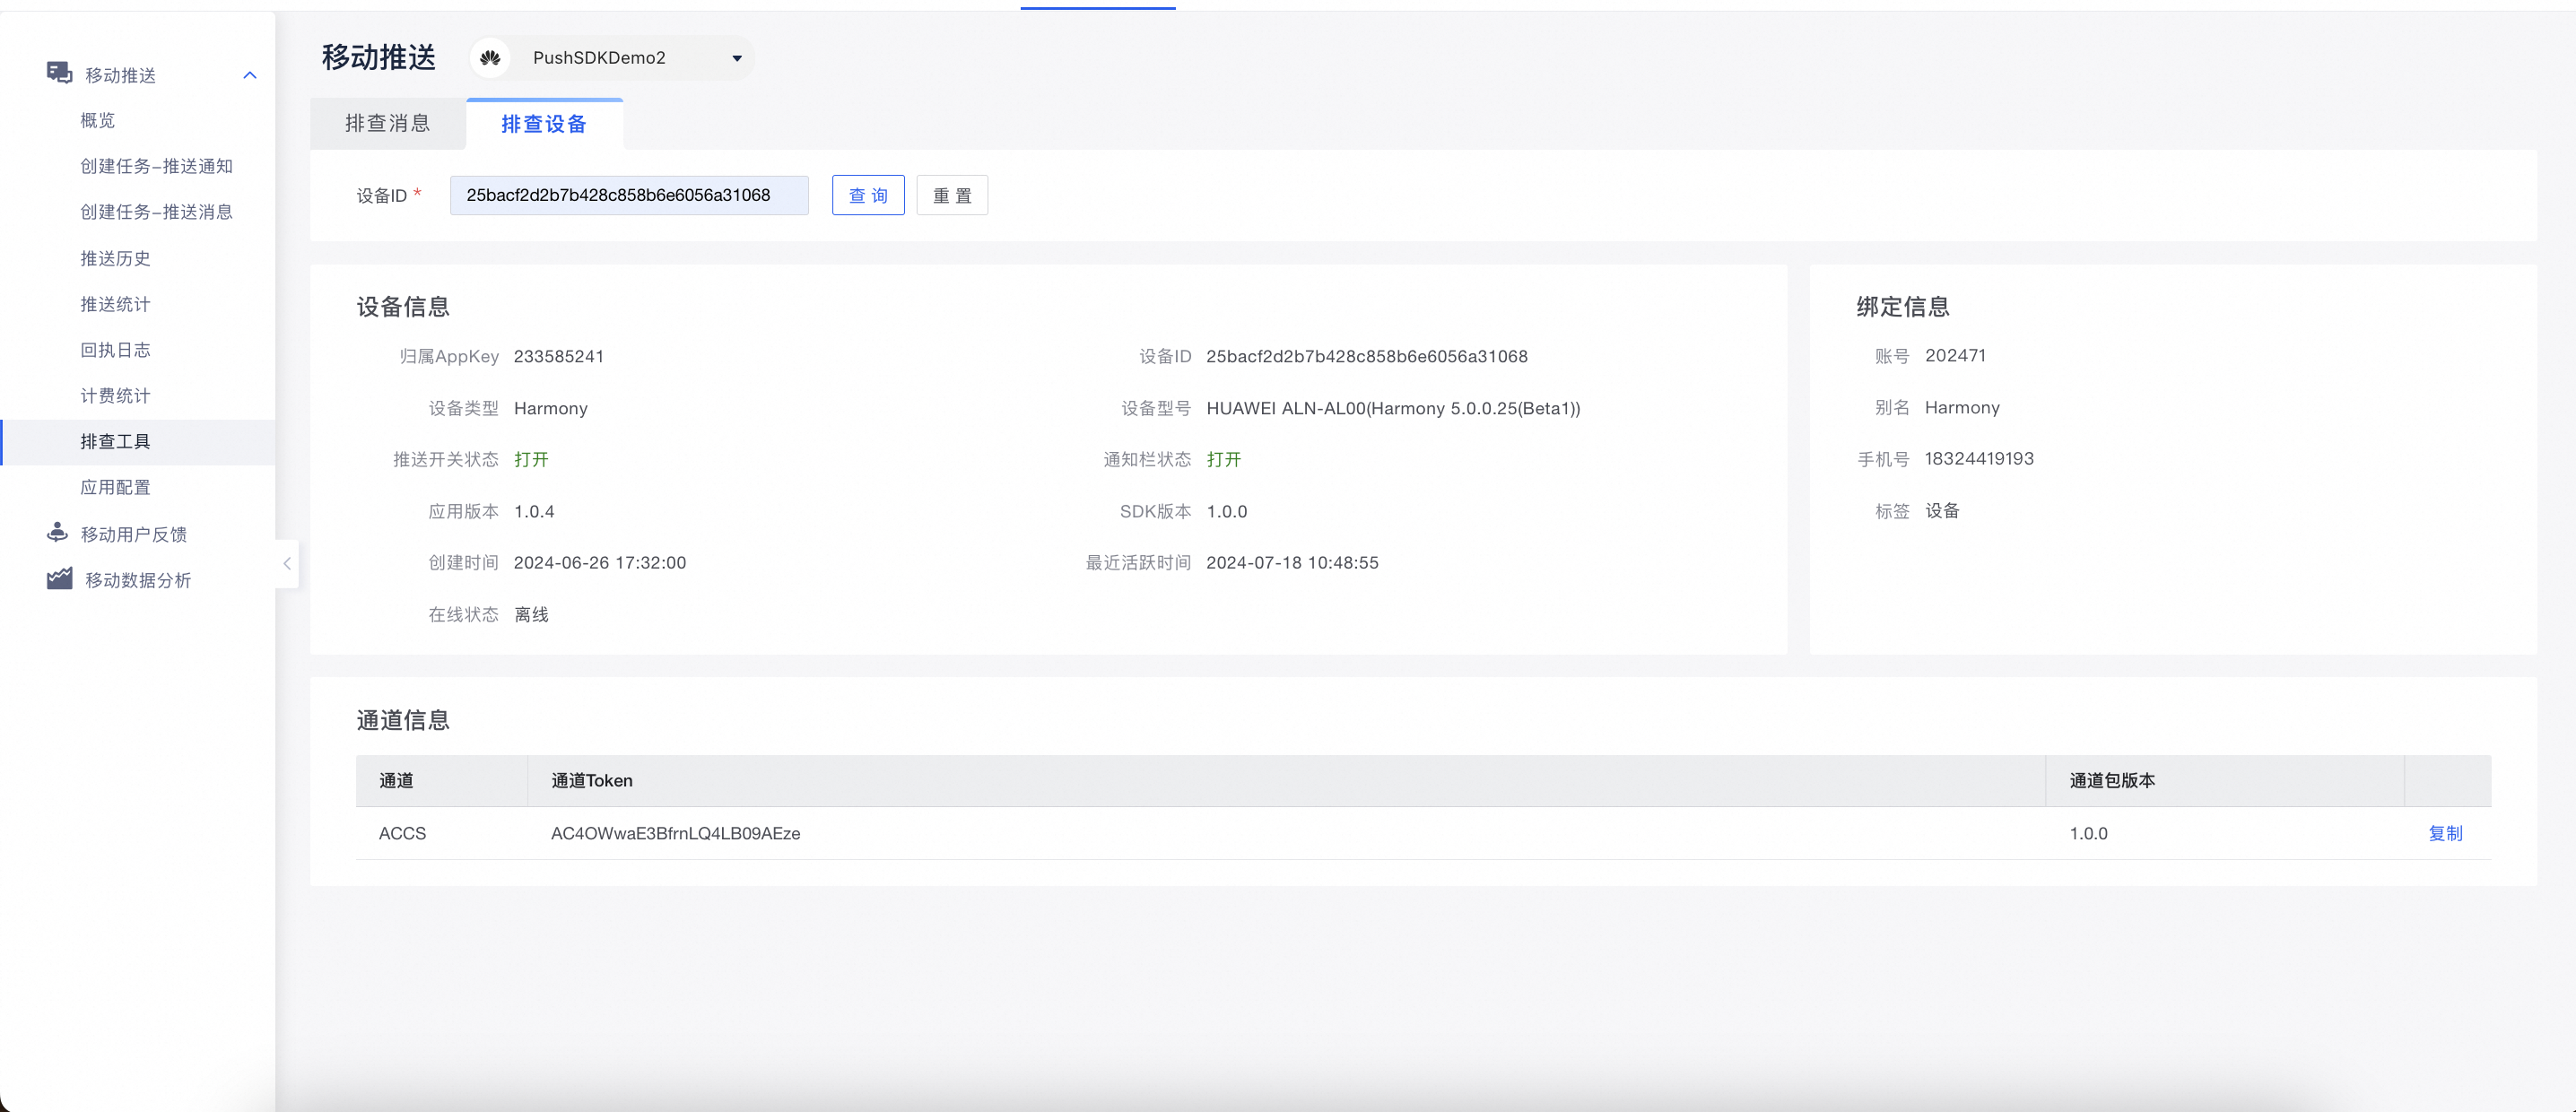Open 回执日志 in the sidebar
Image resolution: width=2576 pixels, height=1112 pixels.
pos(115,350)
